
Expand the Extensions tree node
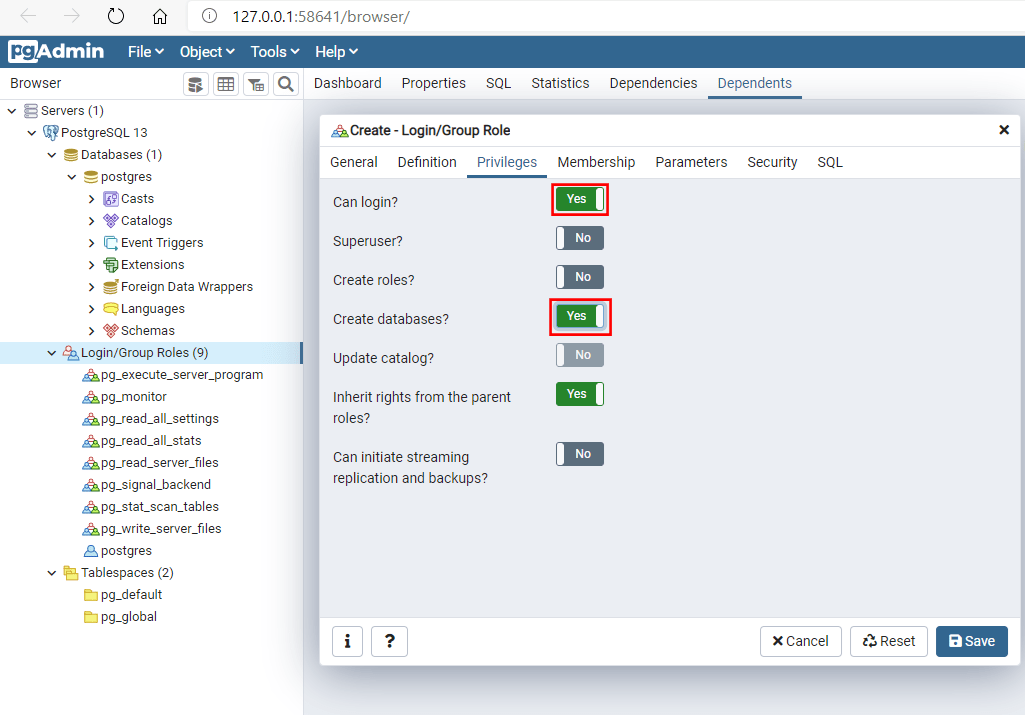pos(92,265)
